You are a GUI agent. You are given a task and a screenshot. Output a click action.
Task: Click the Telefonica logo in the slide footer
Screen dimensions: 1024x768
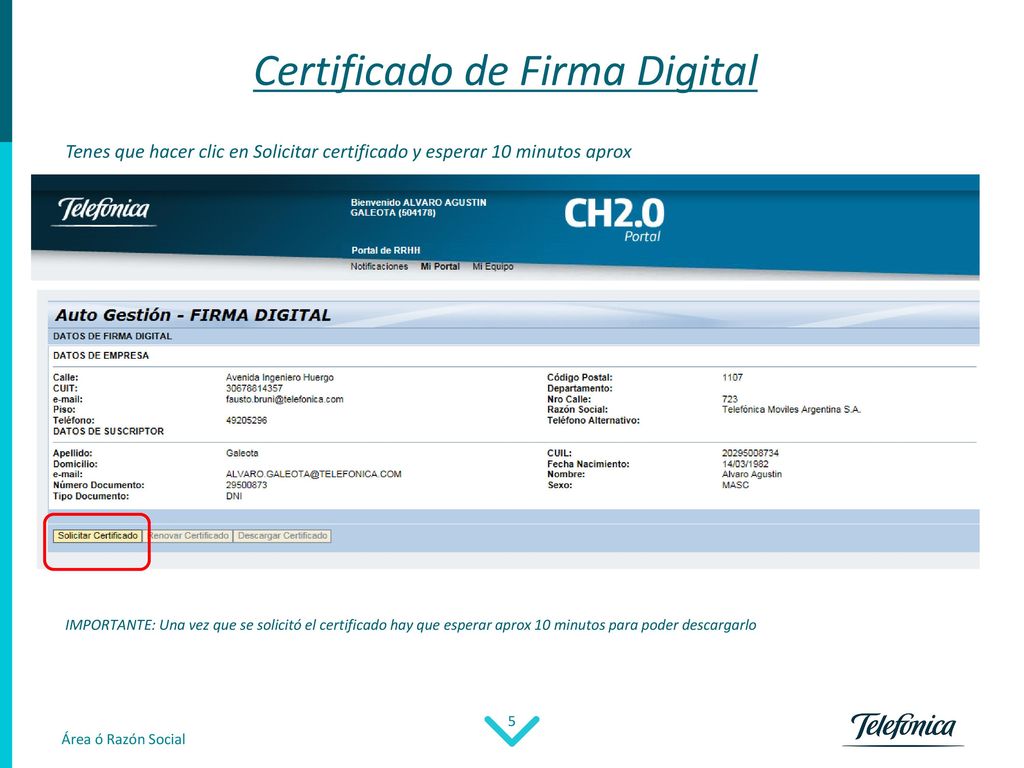(x=903, y=728)
